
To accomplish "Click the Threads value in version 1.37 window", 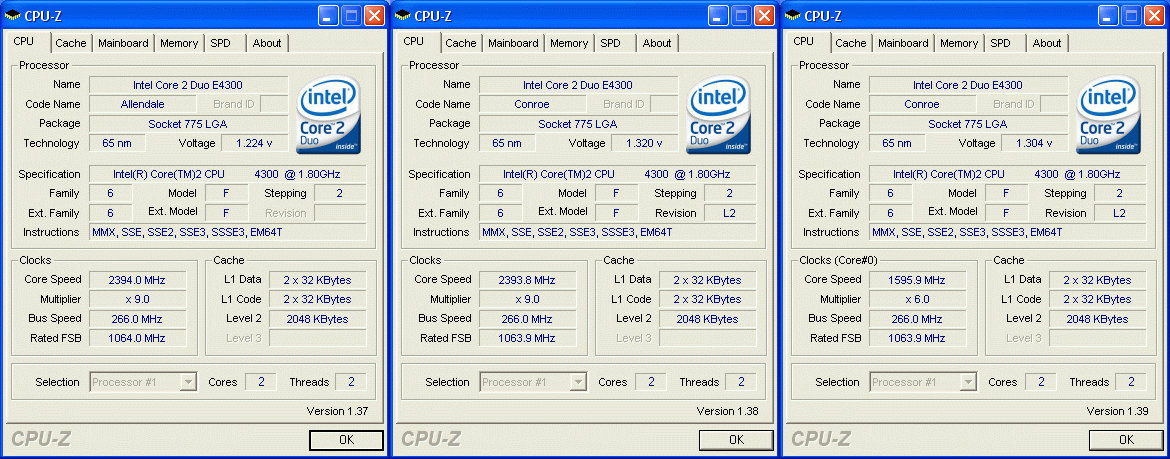I will tap(351, 382).
